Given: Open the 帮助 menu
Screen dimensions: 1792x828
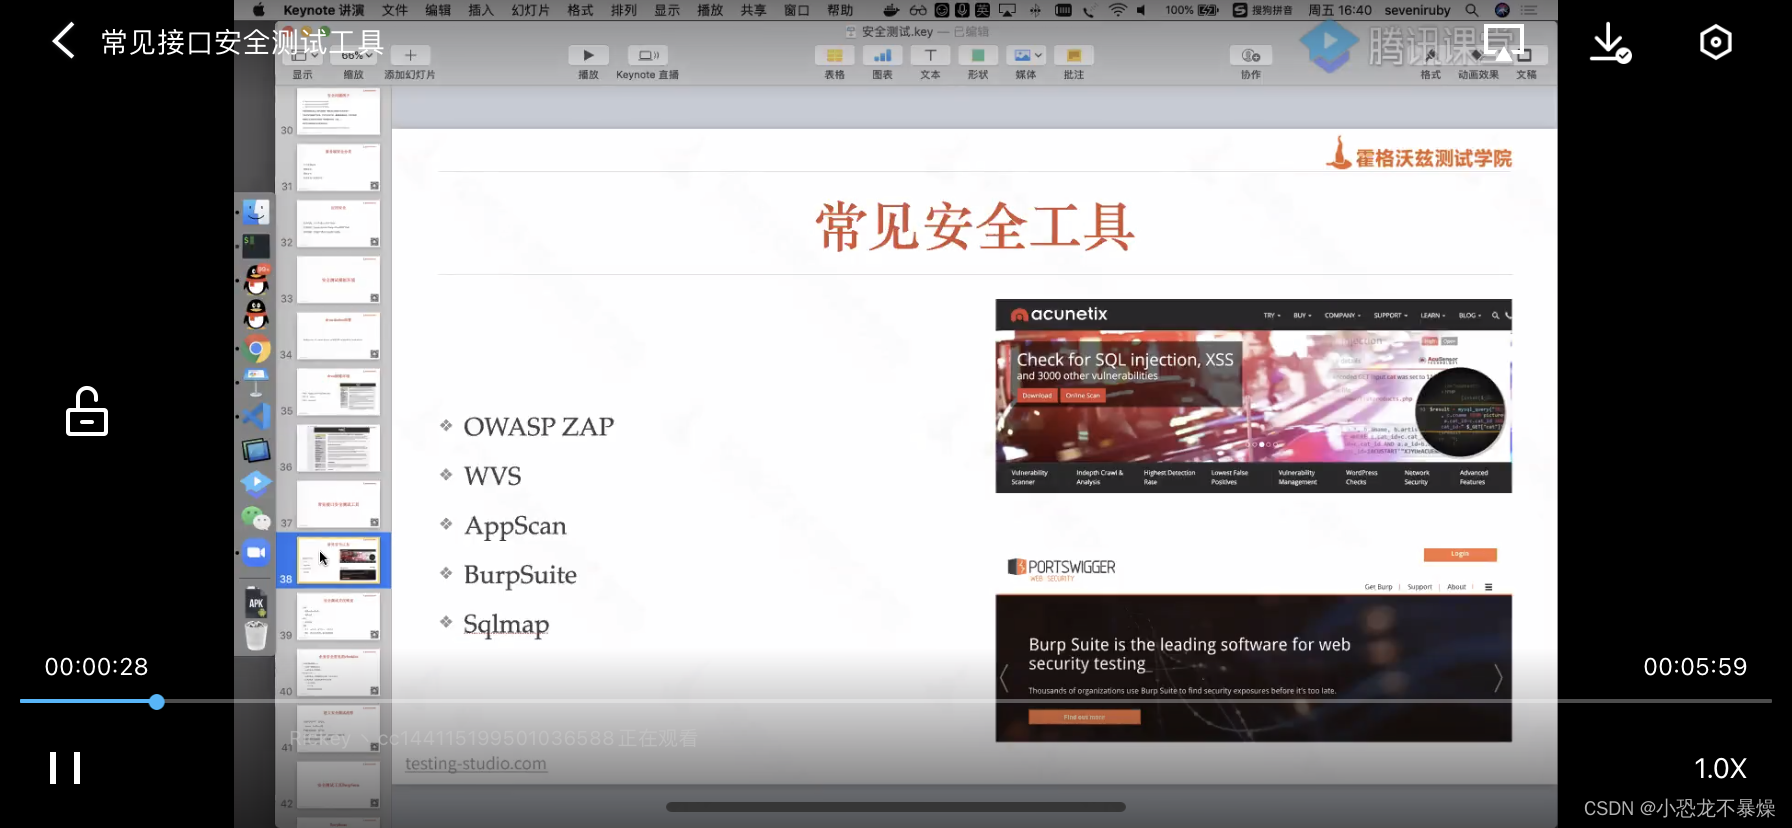Looking at the screenshot, I should [x=840, y=10].
